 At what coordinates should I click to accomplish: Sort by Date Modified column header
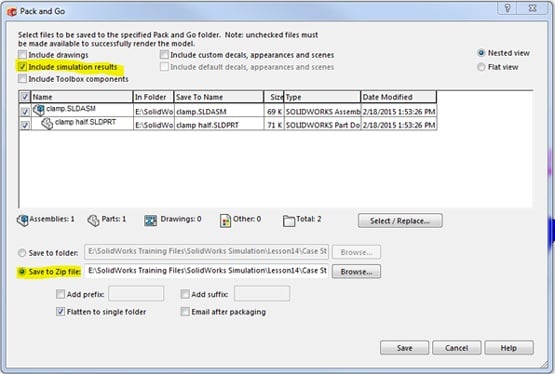pos(399,97)
